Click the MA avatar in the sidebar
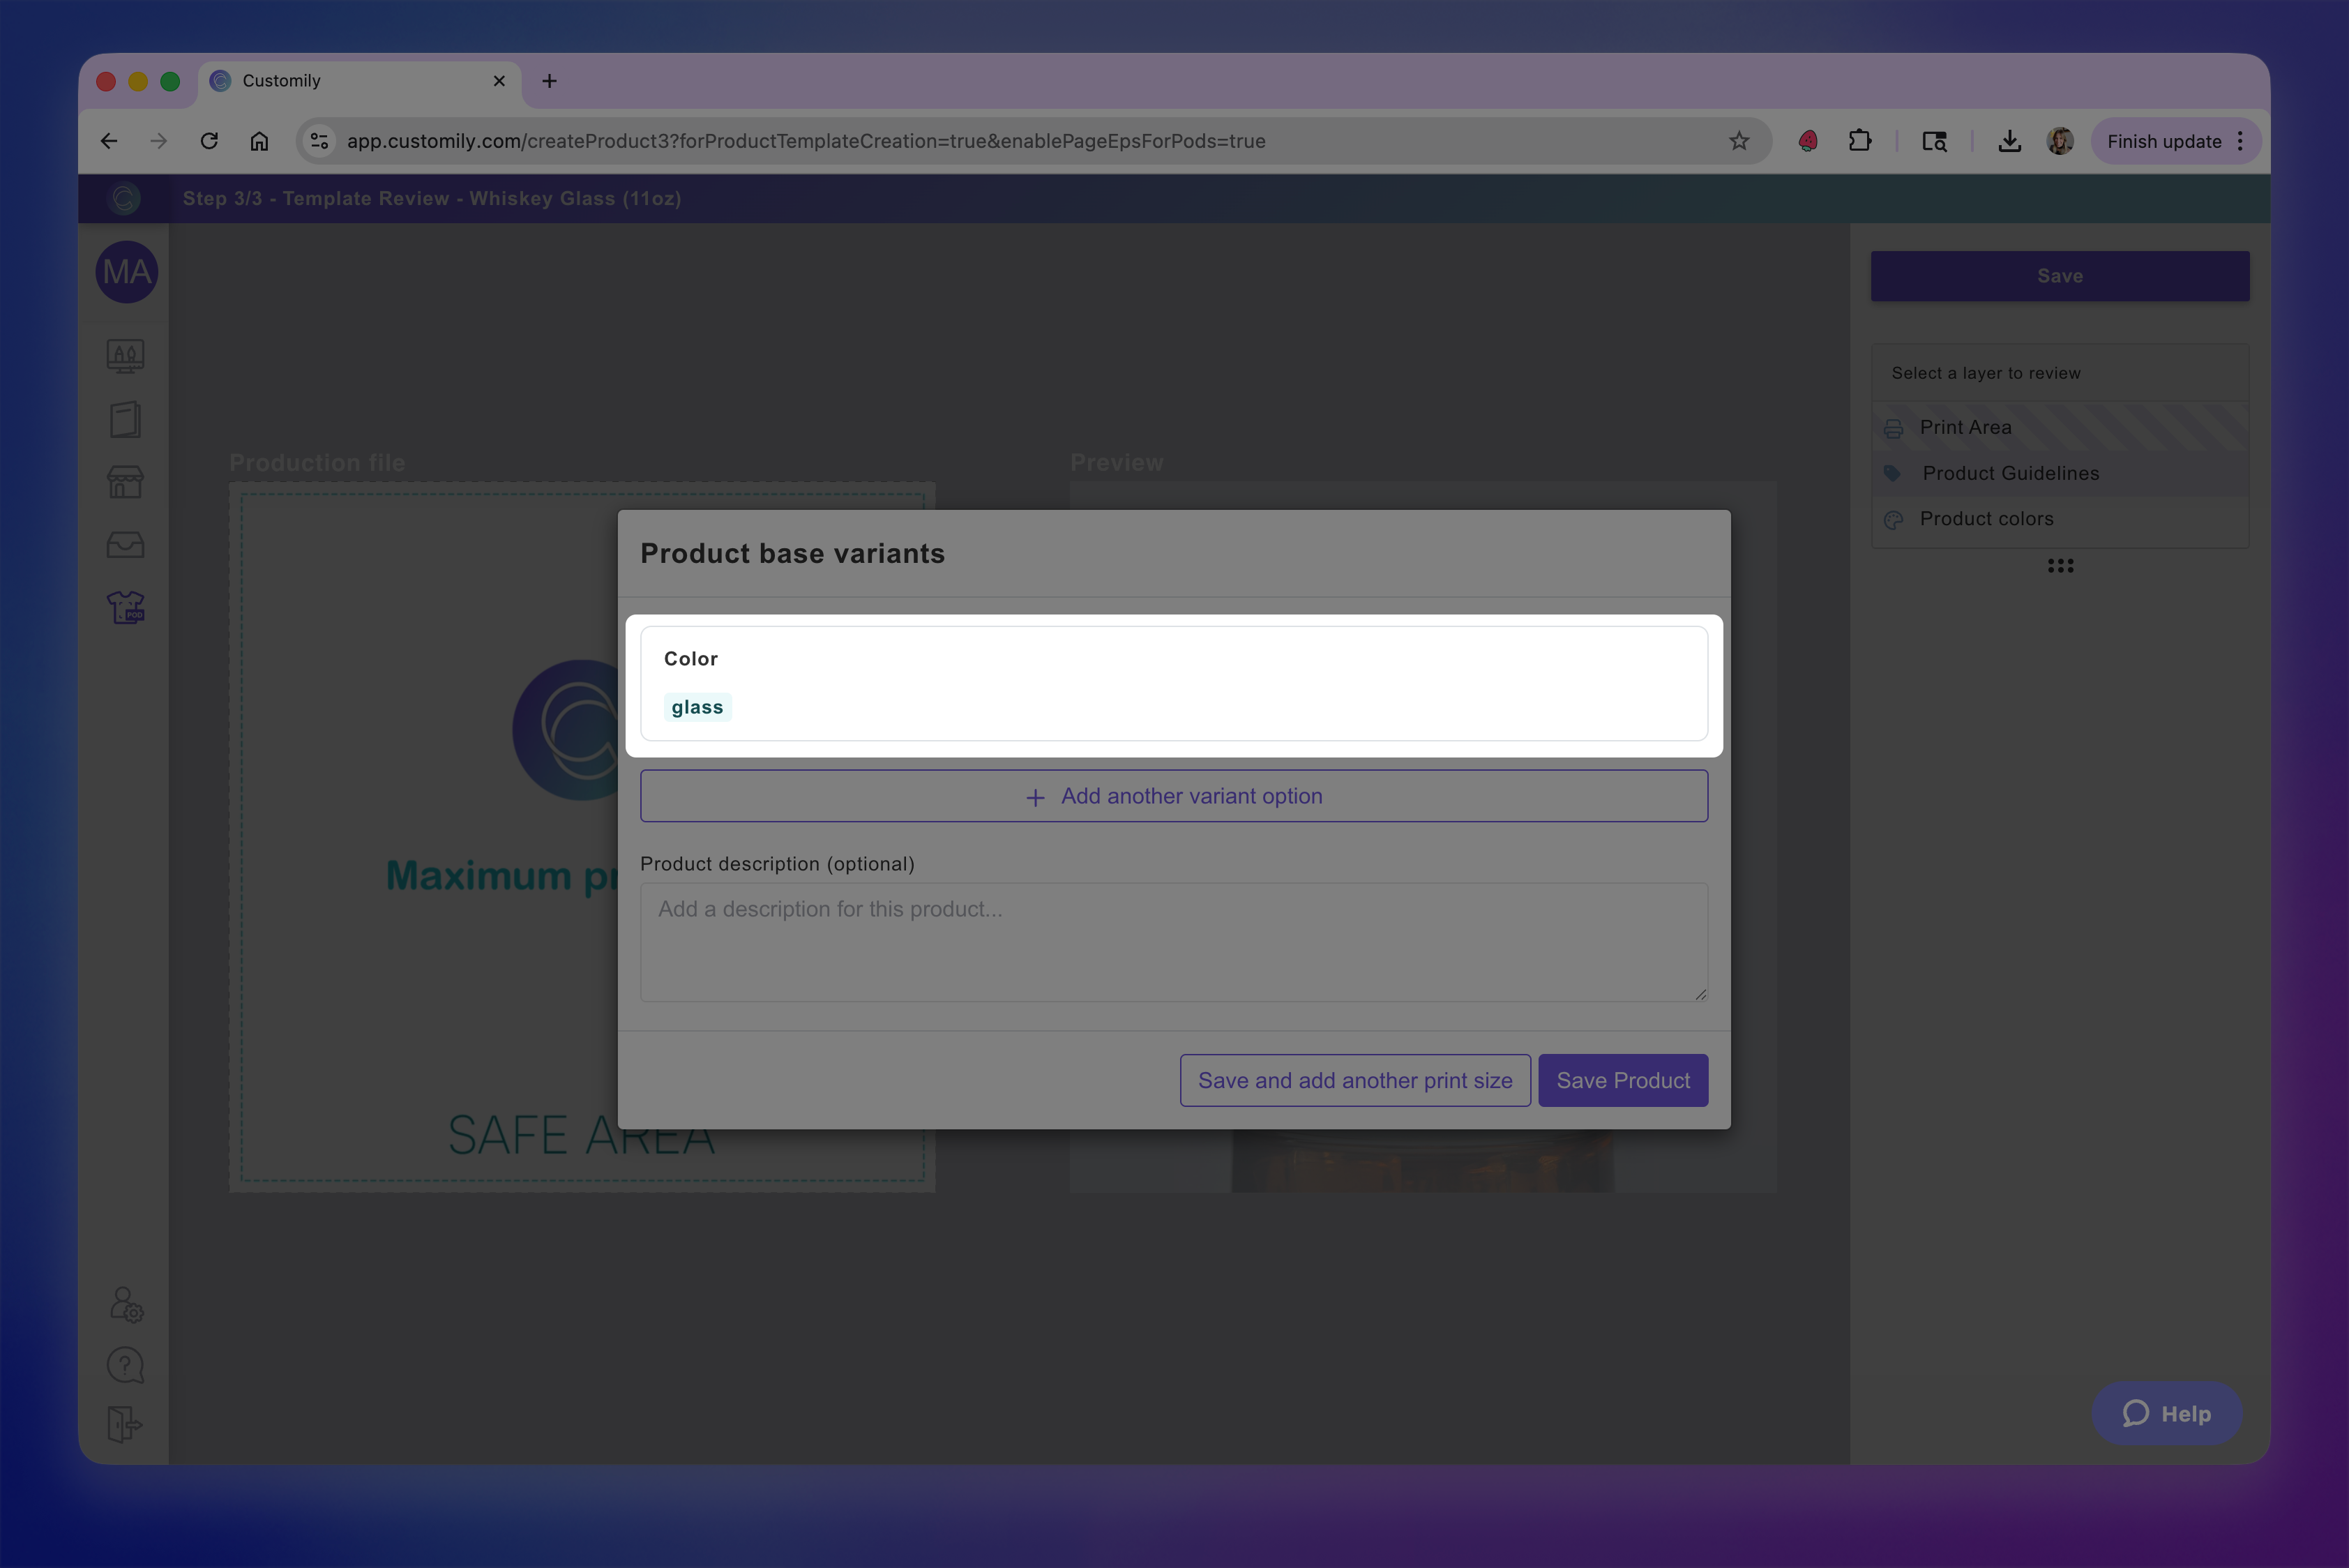The height and width of the screenshot is (1568, 2349). [126, 272]
